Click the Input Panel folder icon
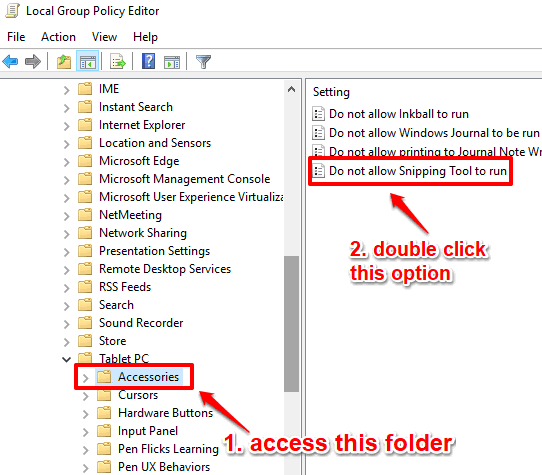 pos(104,431)
